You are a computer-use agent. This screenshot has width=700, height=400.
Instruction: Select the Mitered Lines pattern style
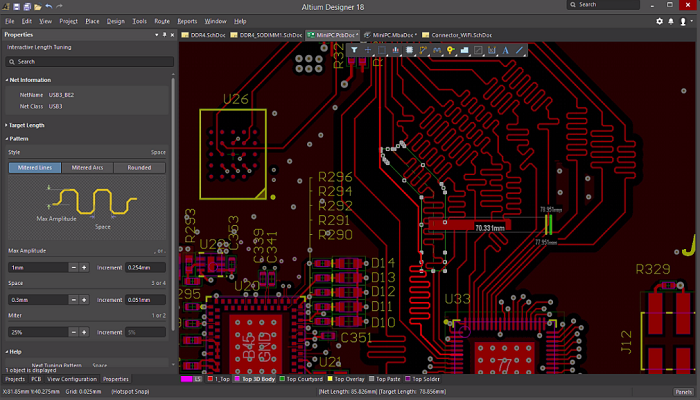point(35,167)
